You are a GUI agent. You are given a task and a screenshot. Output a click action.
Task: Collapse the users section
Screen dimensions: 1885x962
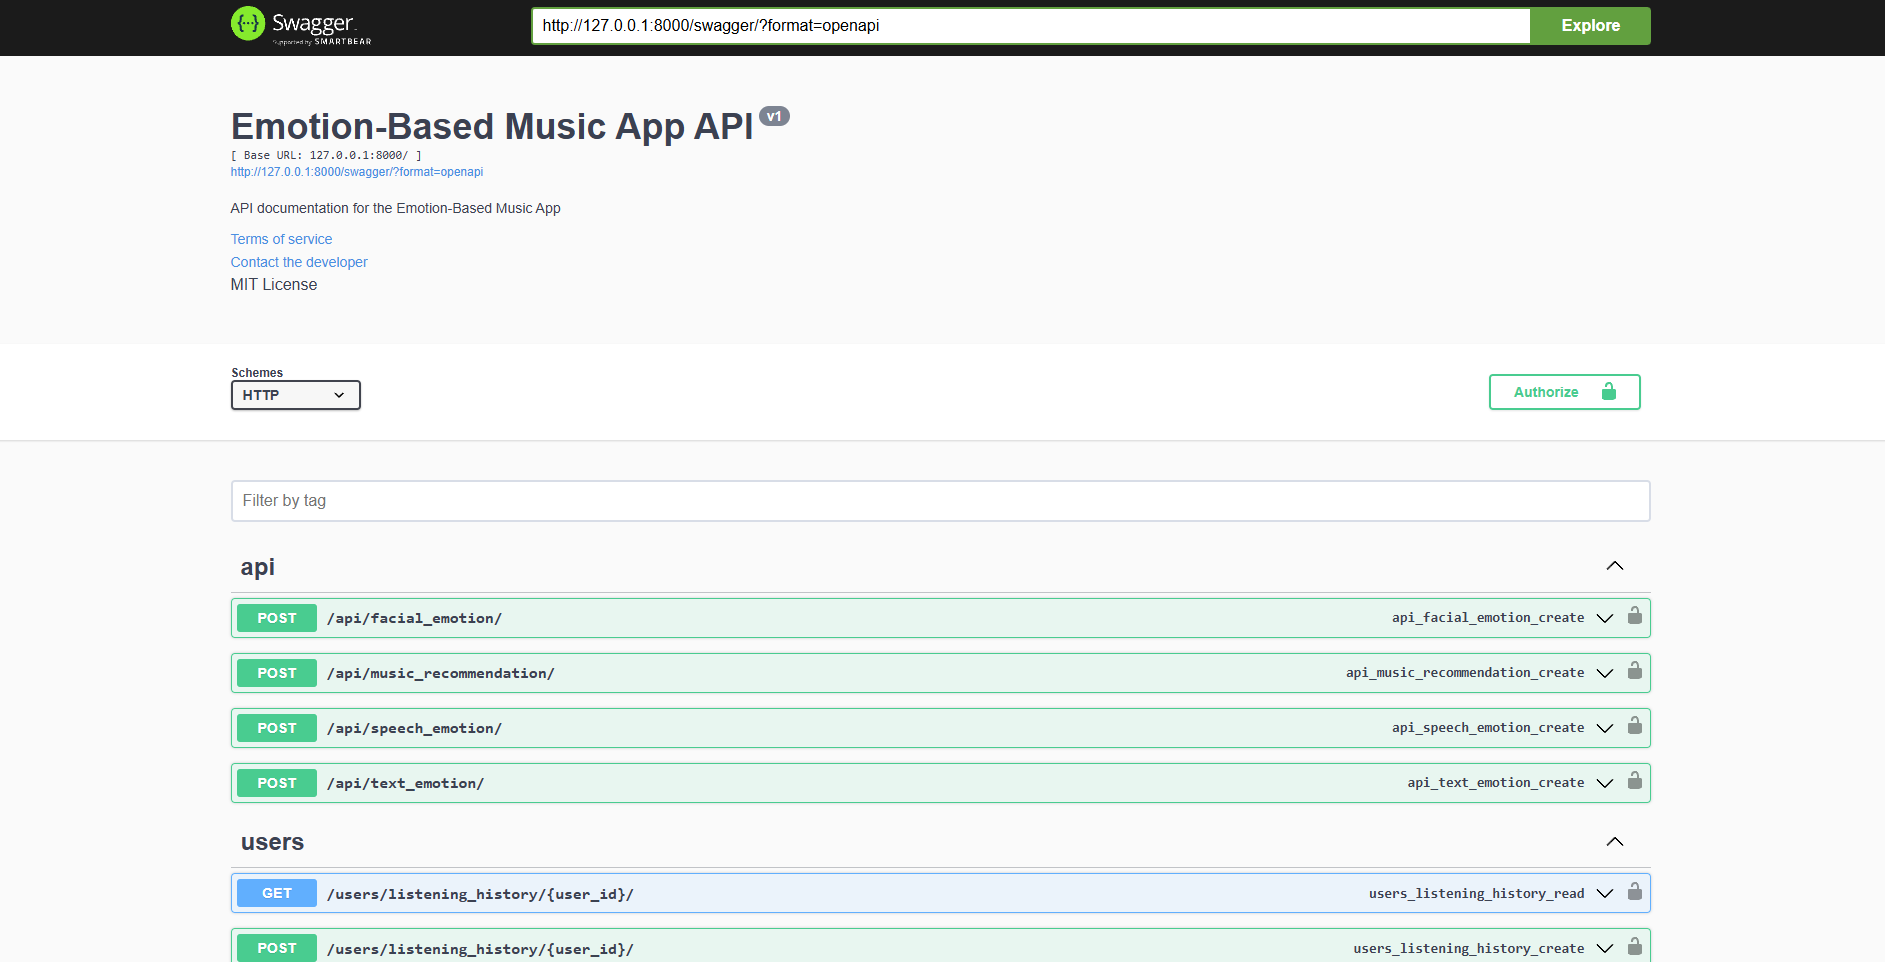coord(1614,842)
